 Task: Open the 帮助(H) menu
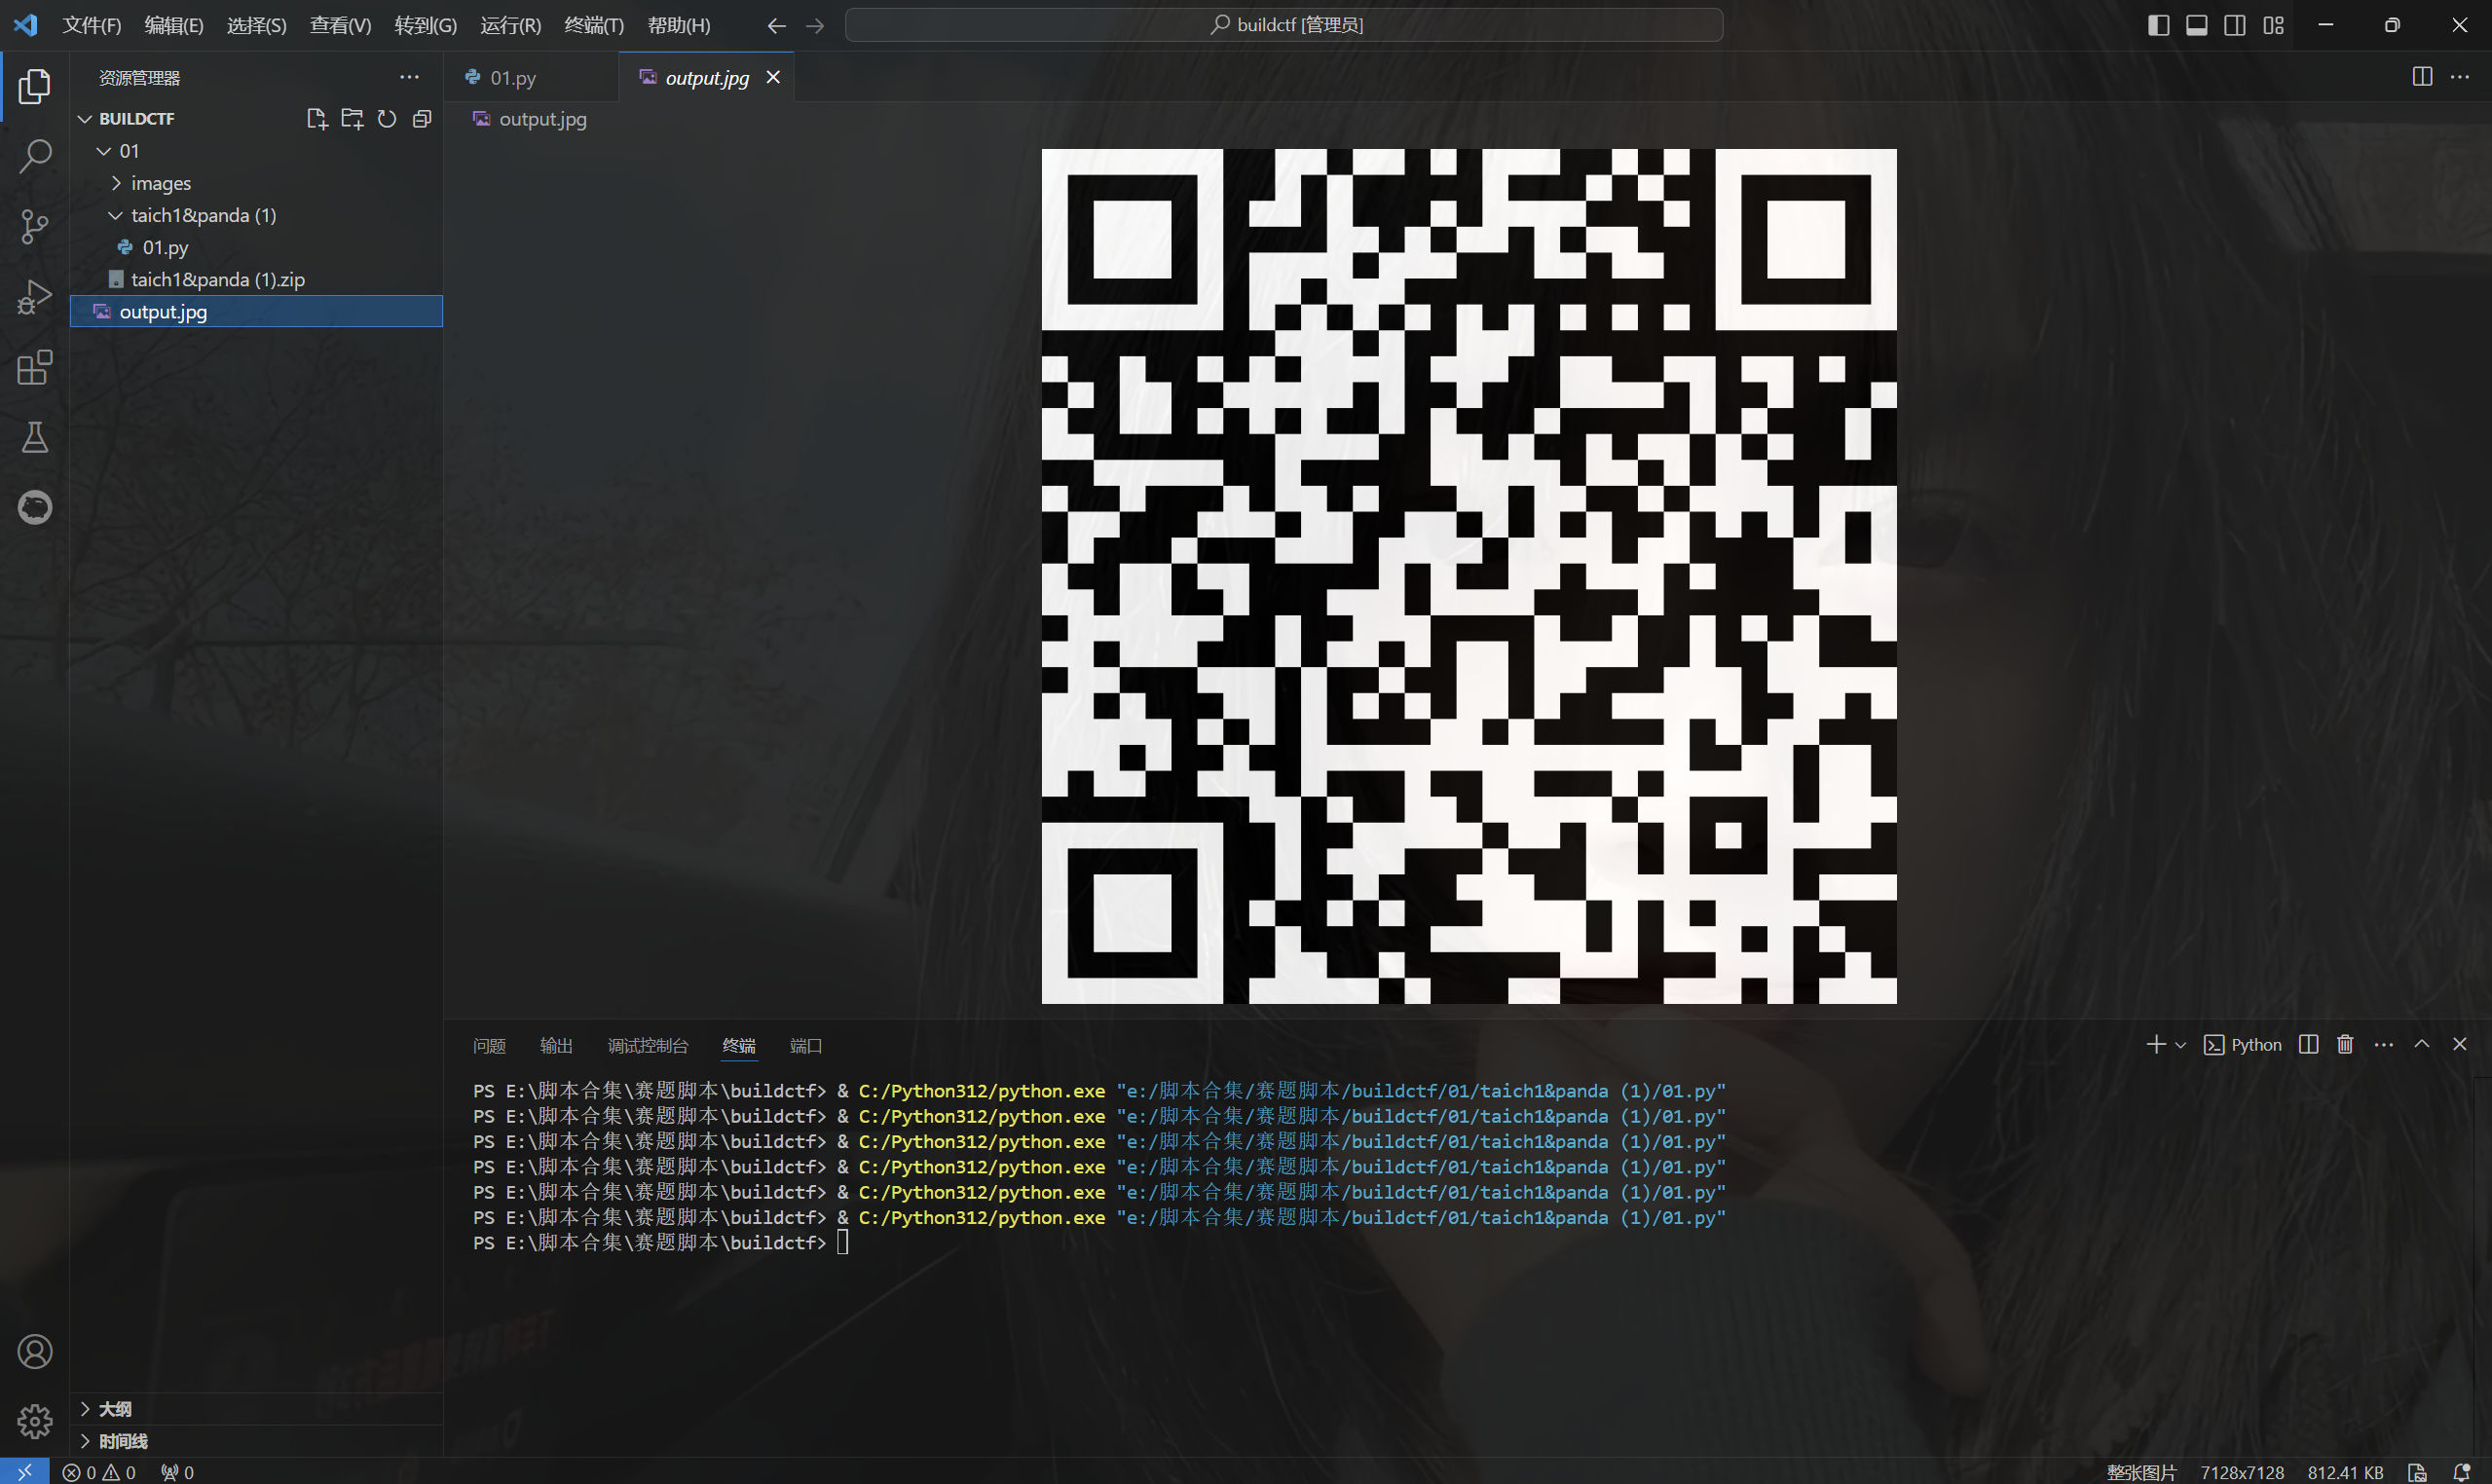pos(679,26)
